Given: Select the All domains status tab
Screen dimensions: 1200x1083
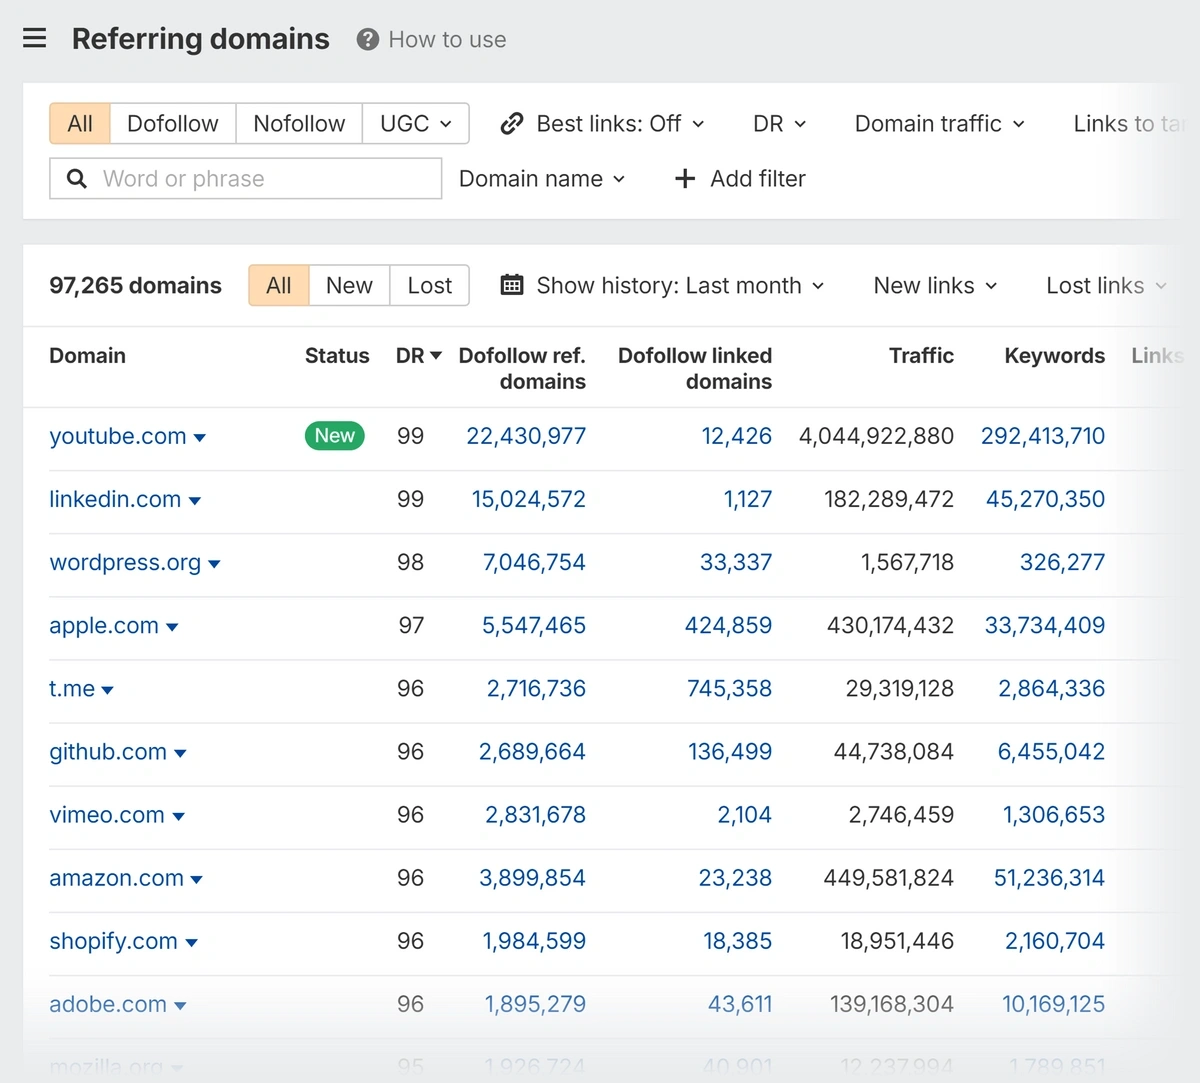Looking at the screenshot, I should coord(279,286).
